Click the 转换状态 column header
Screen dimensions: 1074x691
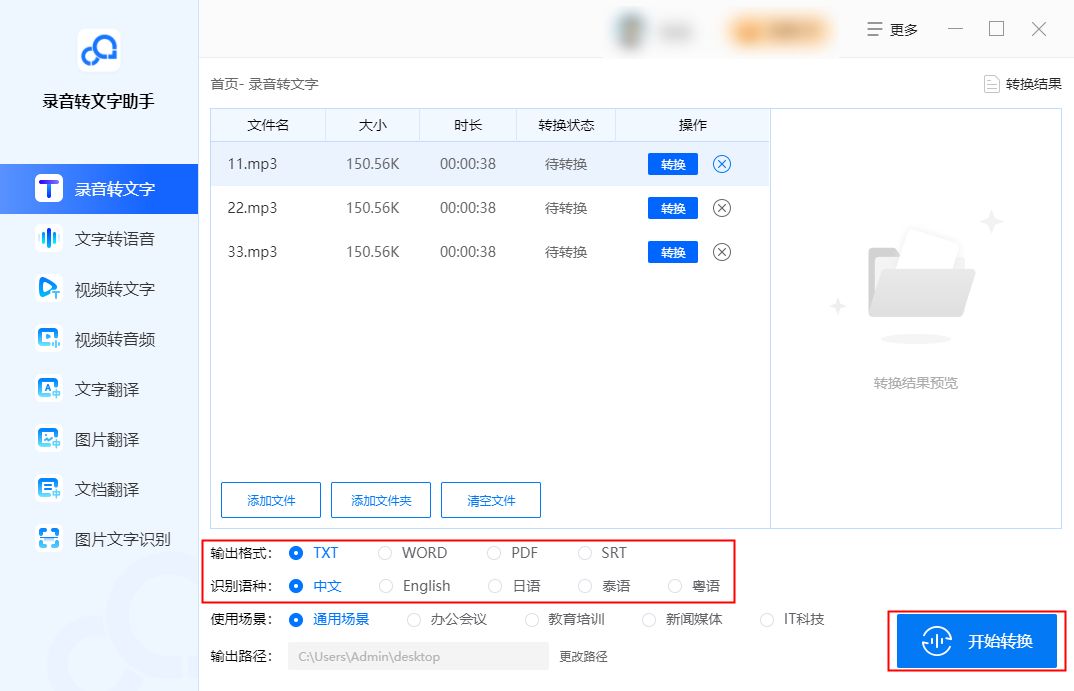pyautogui.click(x=566, y=125)
